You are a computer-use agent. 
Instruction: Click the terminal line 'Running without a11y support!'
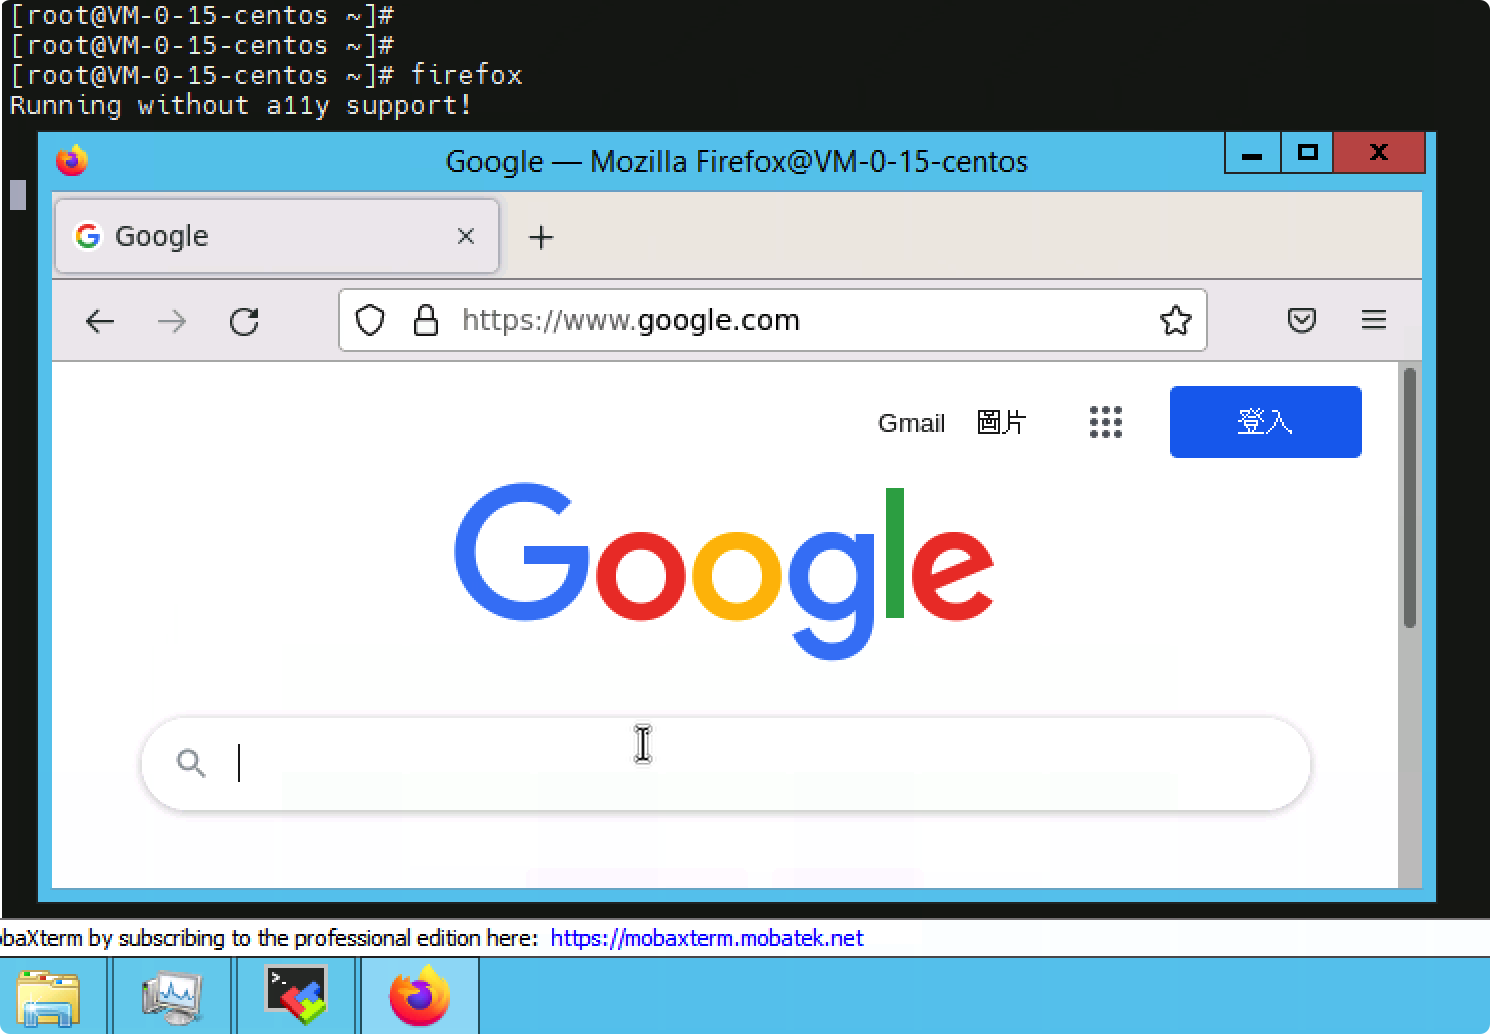pyautogui.click(x=241, y=105)
